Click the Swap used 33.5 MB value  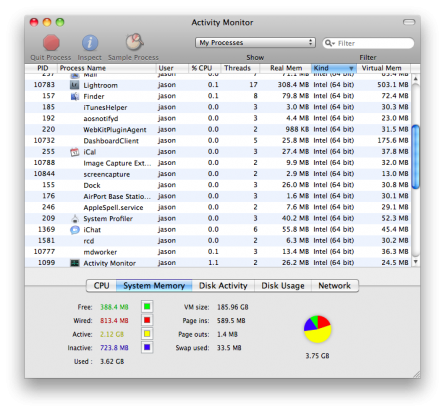(229, 348)
